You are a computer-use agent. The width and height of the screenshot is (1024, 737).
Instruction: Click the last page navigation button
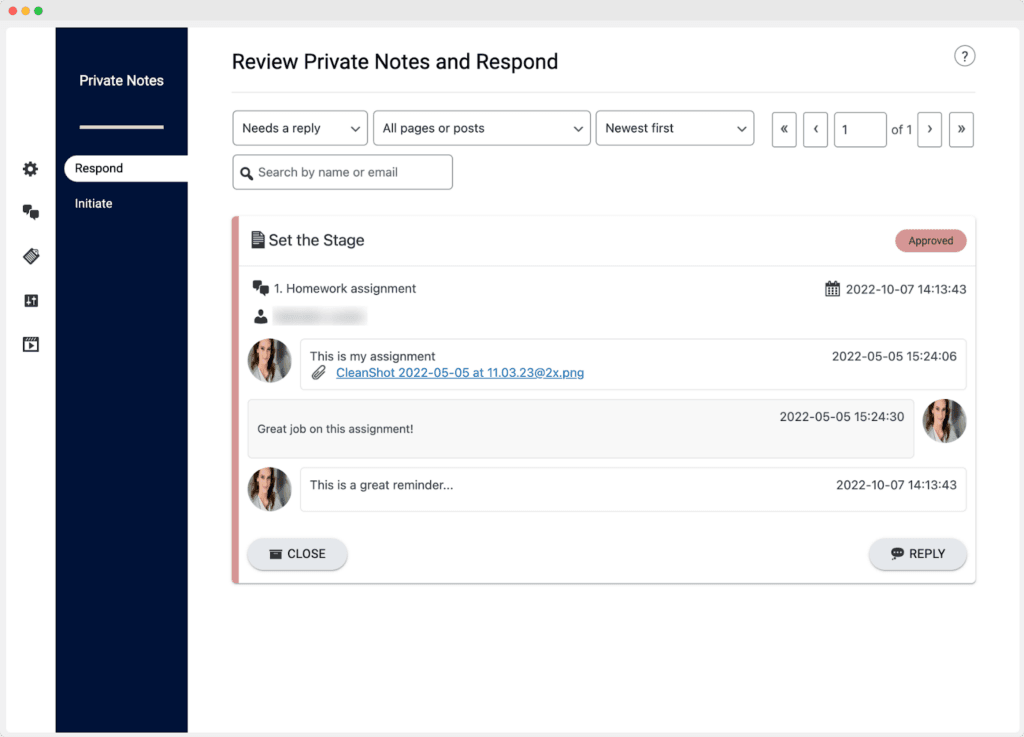click(x=961, y=129)
